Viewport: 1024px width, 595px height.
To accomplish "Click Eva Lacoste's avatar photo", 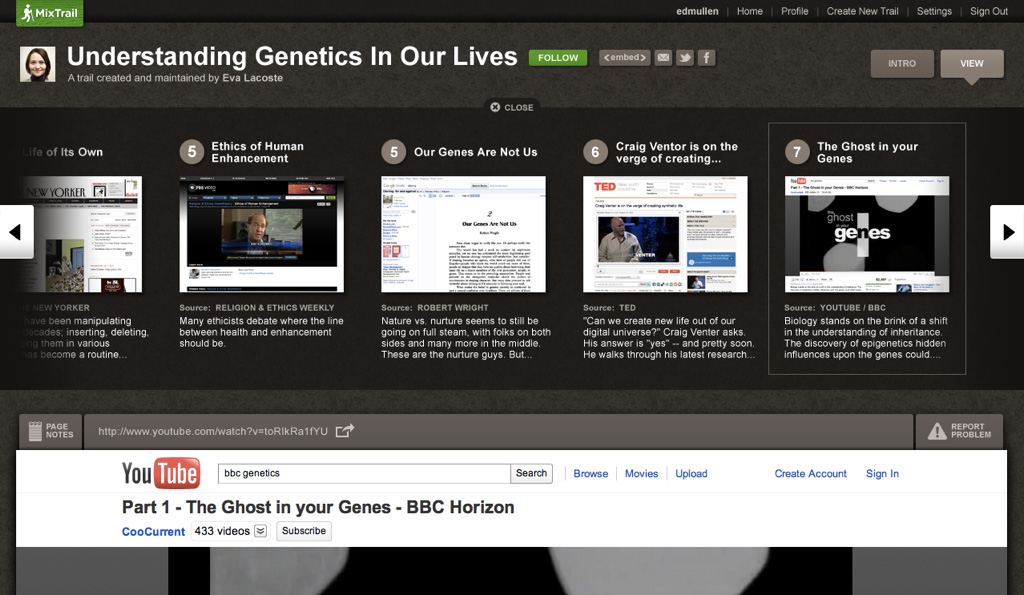I will pyautogui.click(x=37, y=64).
